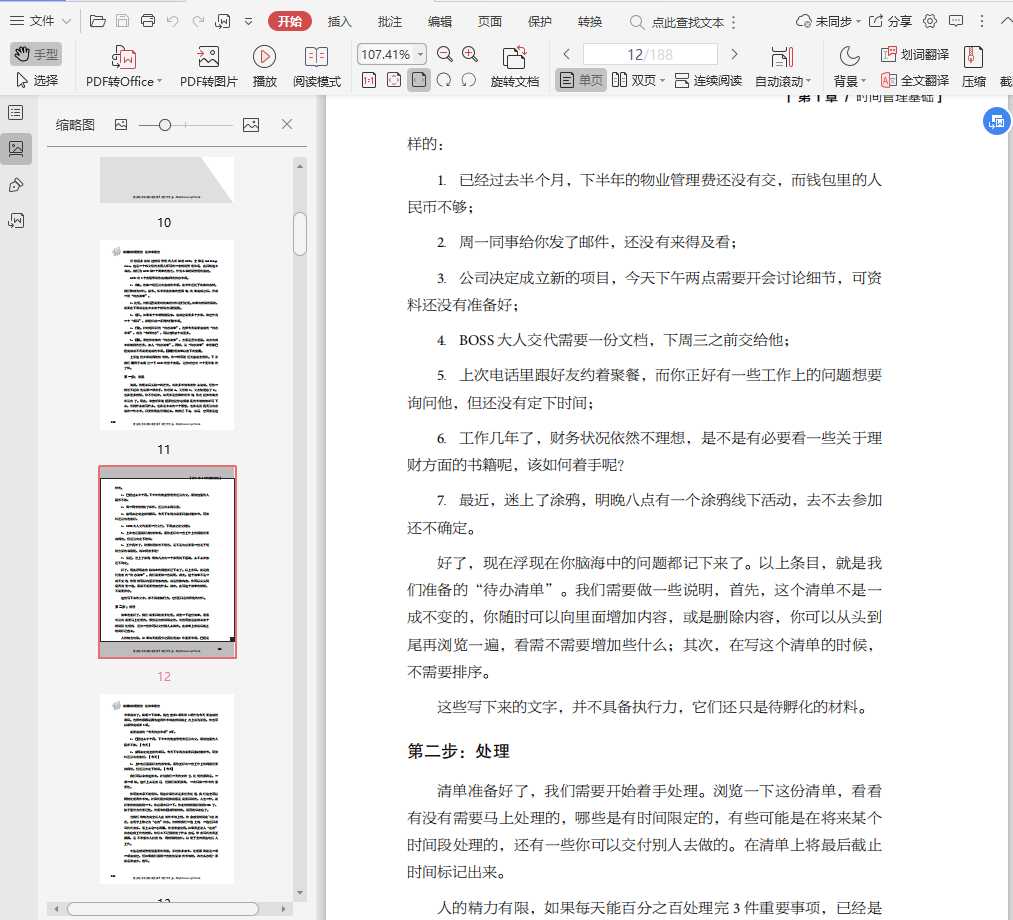
Task: Activate the 选择 selection tool
Action: pos(37,80)
